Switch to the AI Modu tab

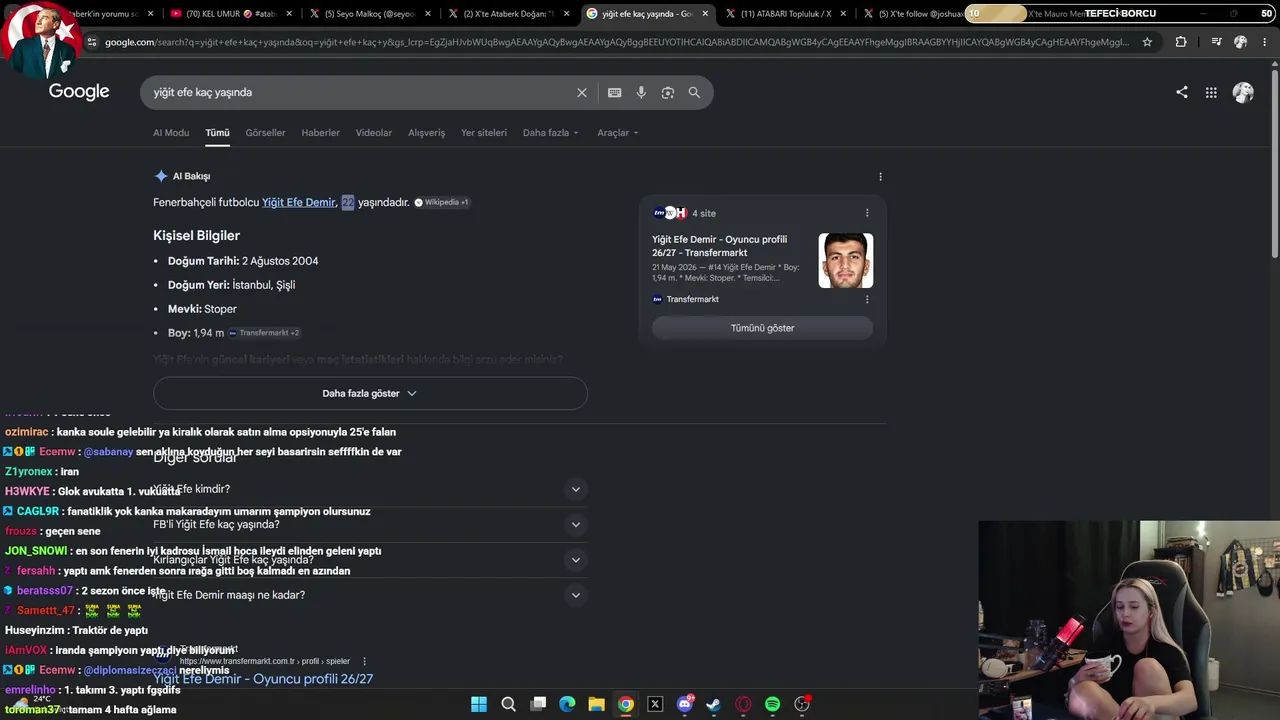pos(171,133)
